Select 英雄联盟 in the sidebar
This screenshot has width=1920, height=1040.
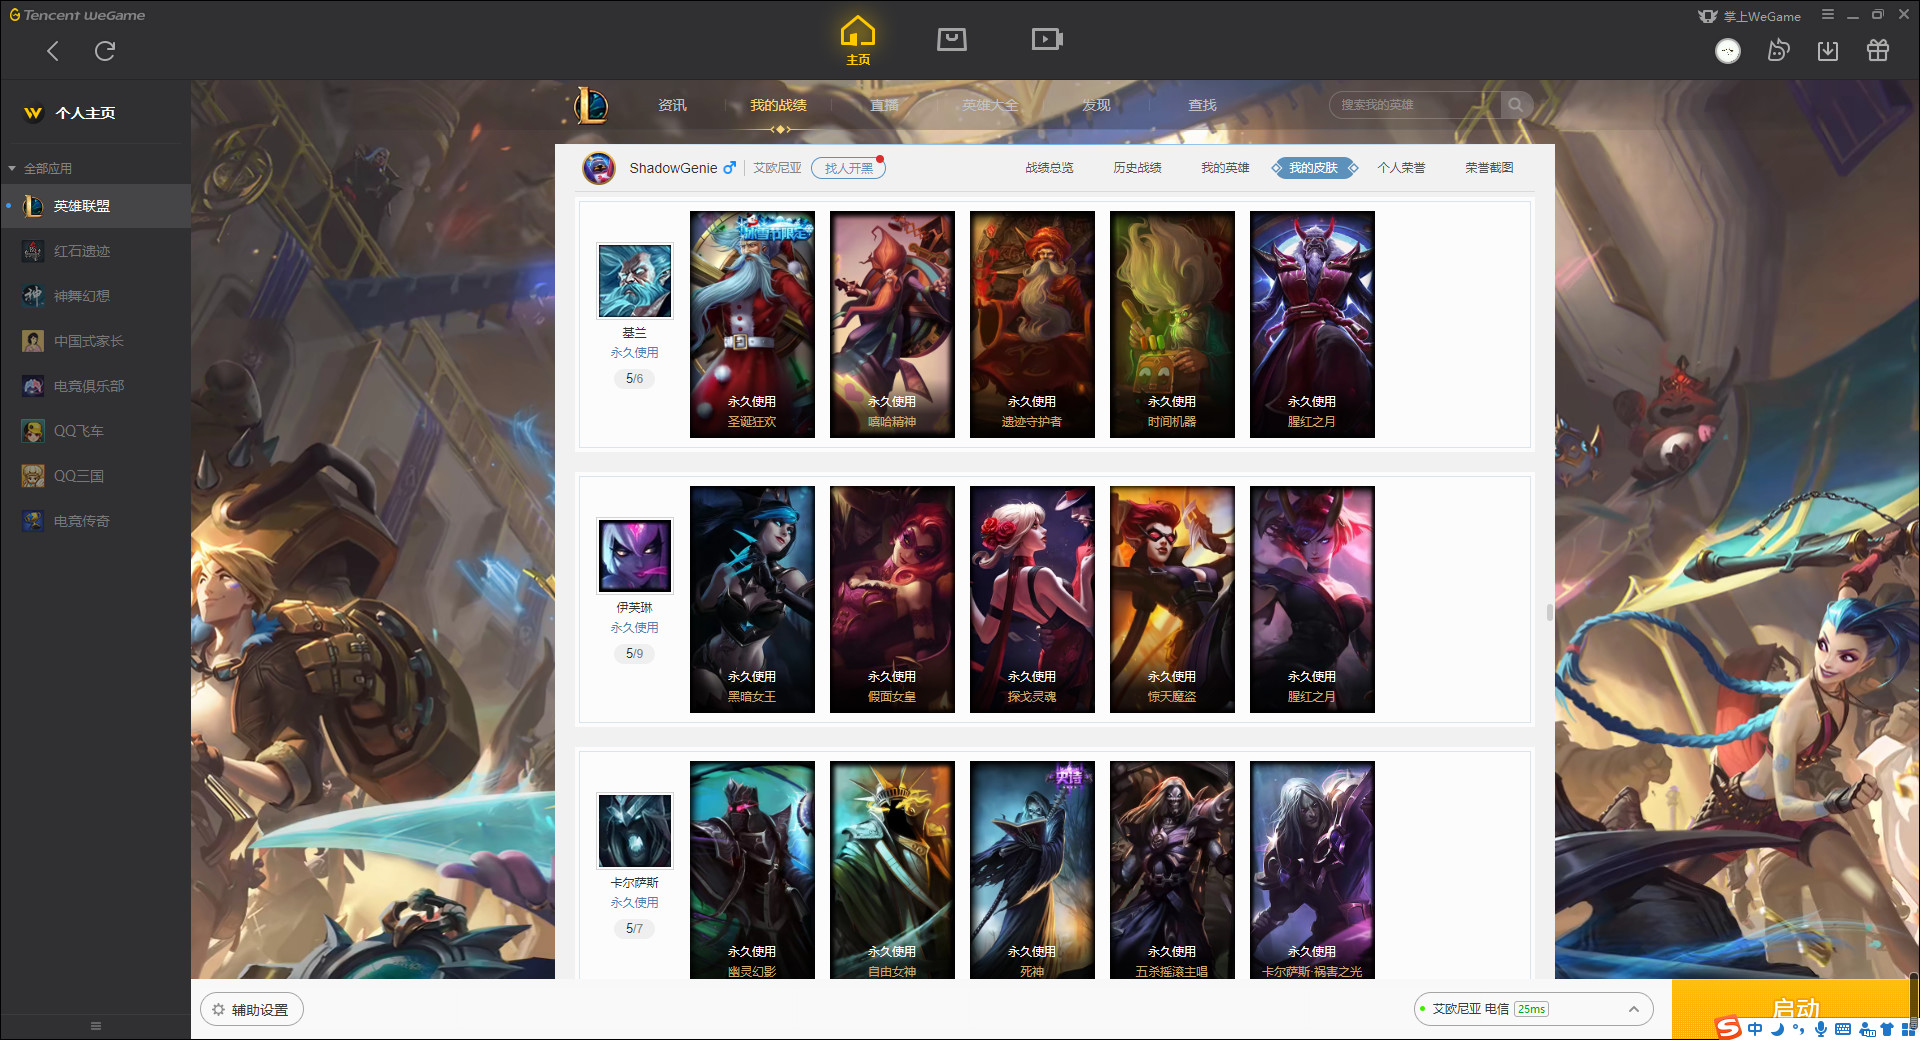point(95,206)
